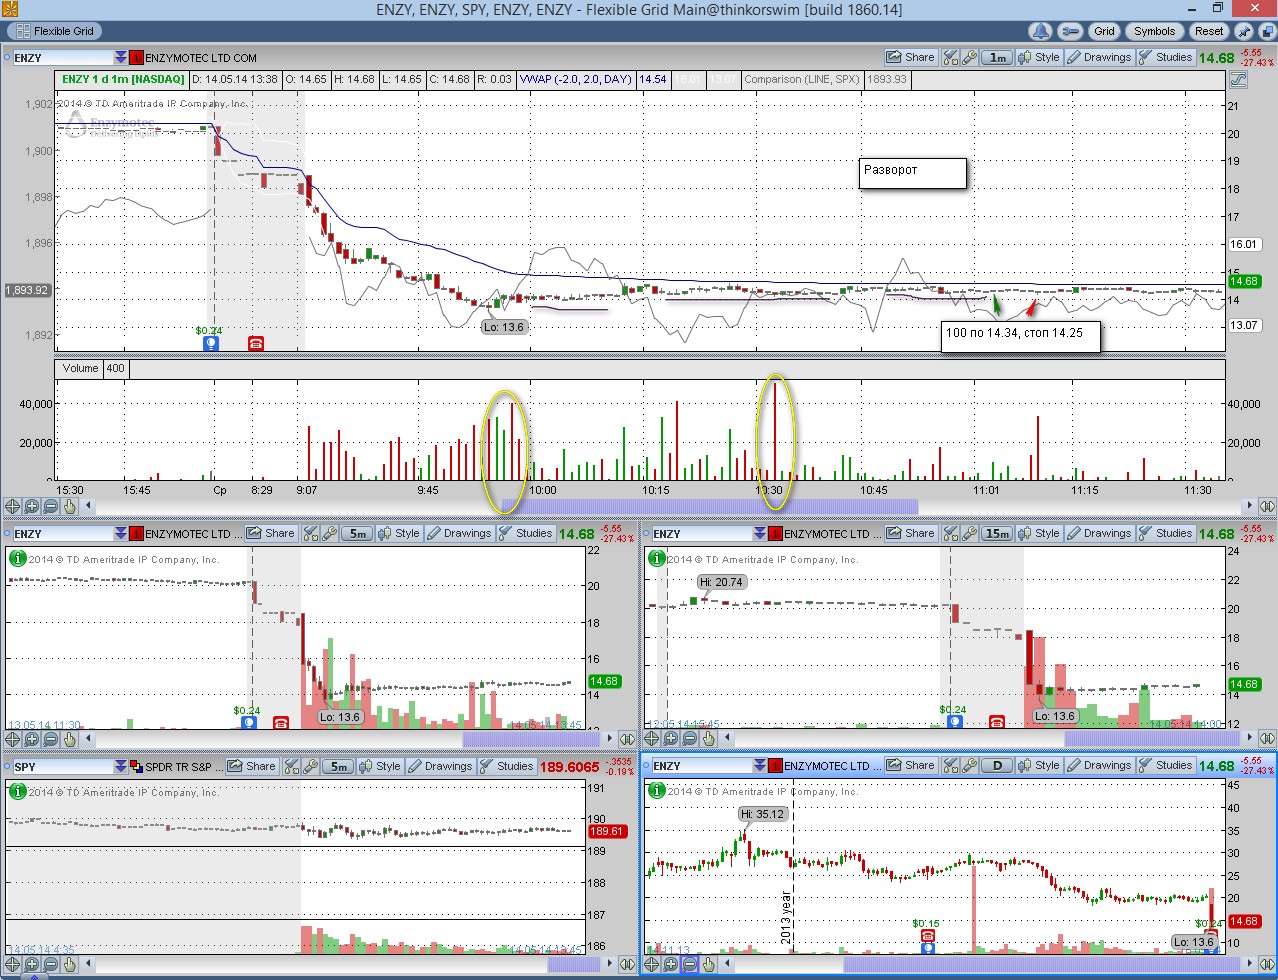Click the ENZY symbol field of the 1m chart
This screenshot has width=1278, height=980.
coord(62,58)
